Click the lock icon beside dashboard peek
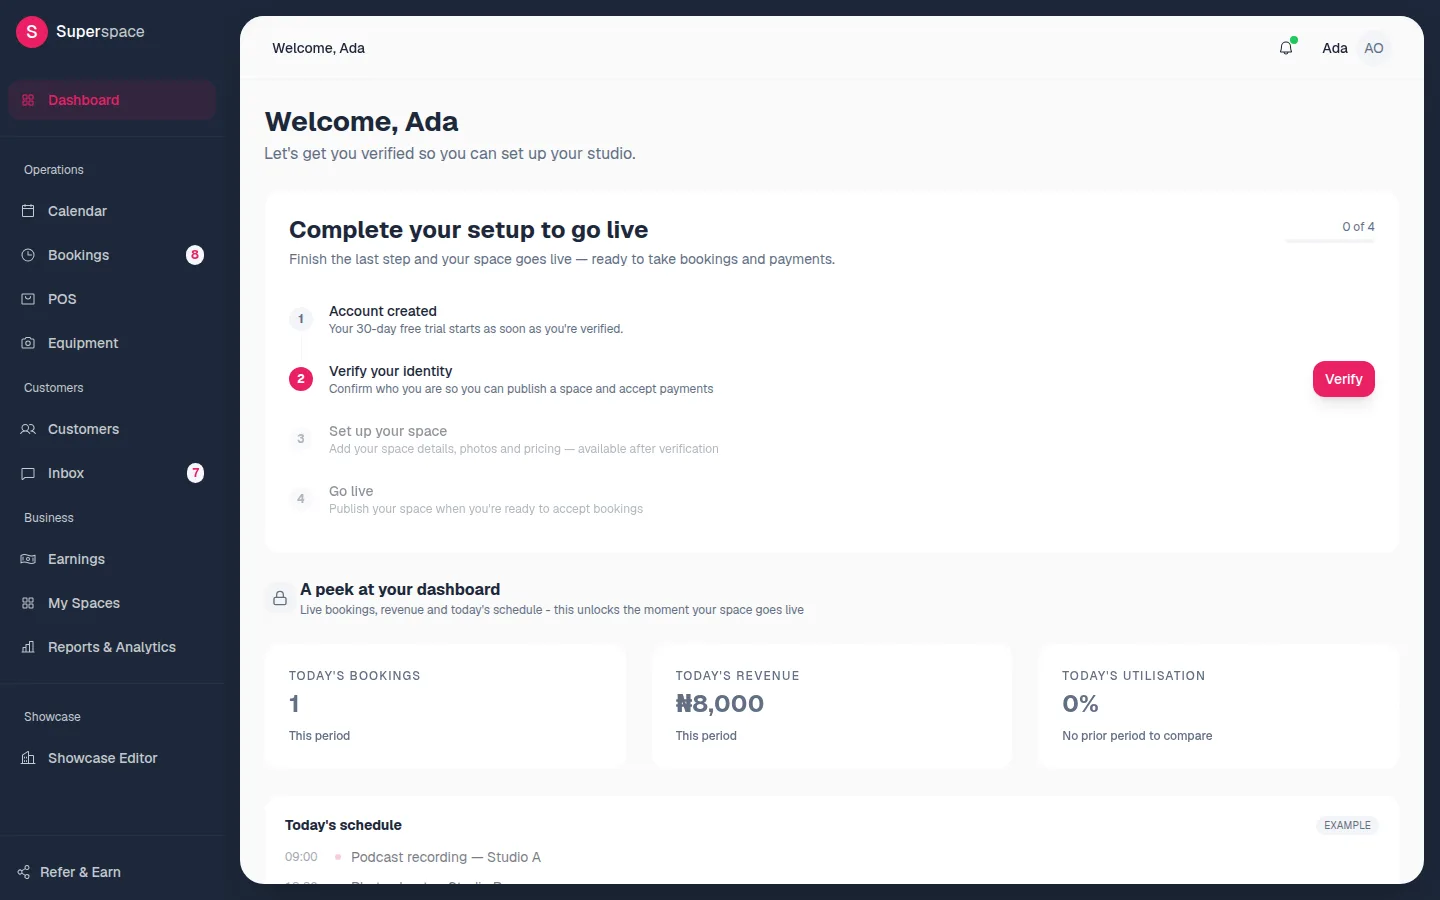 click(280, 598)
